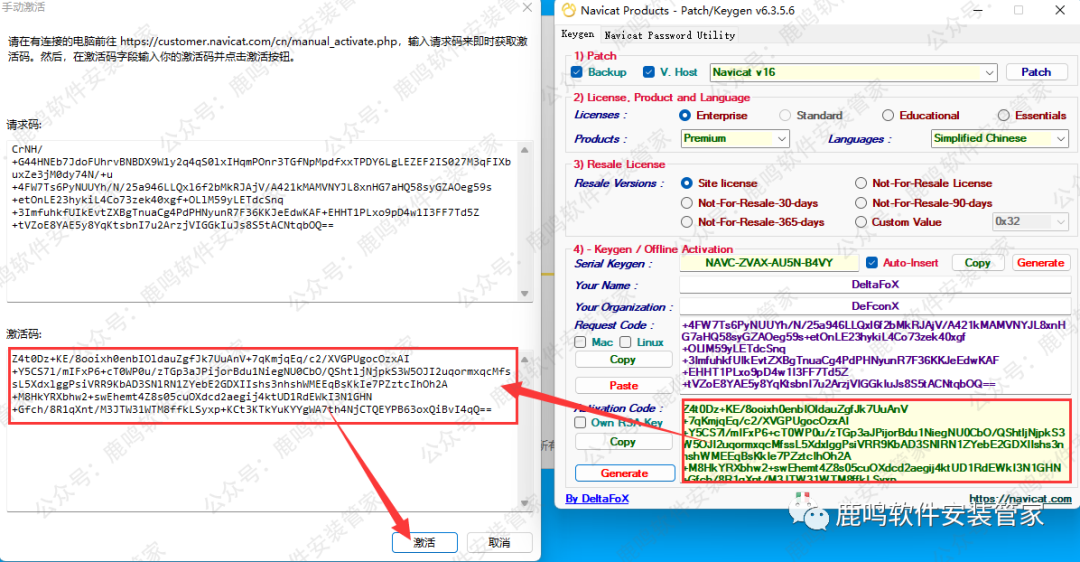Screen dimensions: 1080x562
Task: Click the Your Name input field
Action: [x=874, y=285]
